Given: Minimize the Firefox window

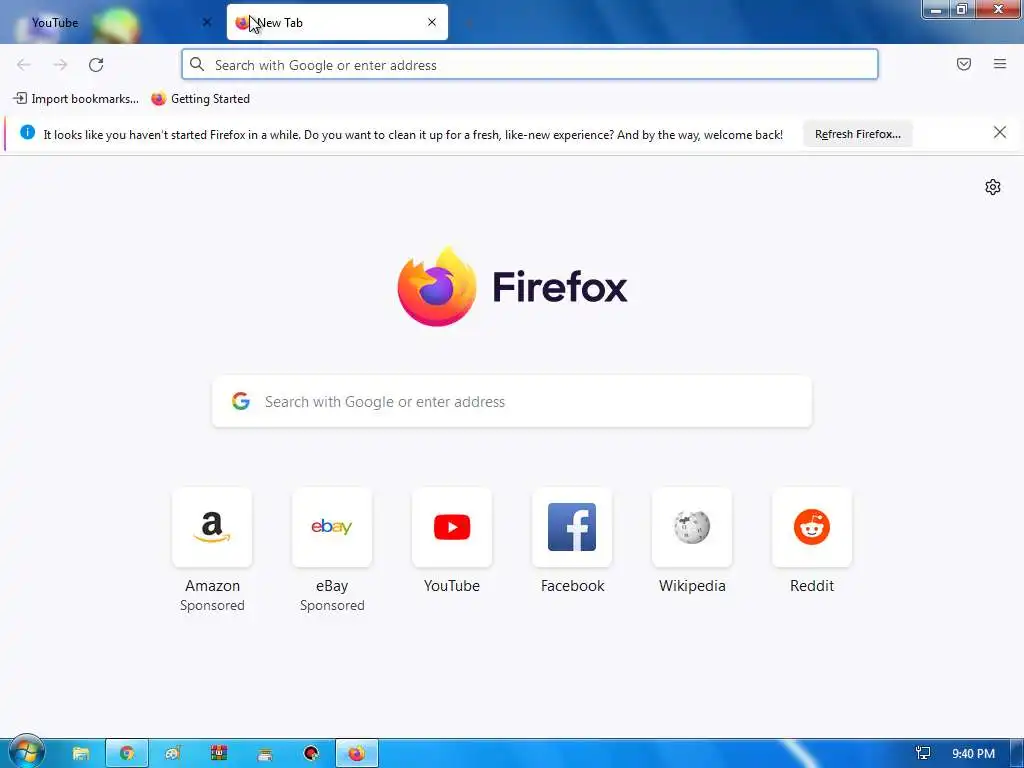Looking at the screenshot, I should pyautogui.click(x=936, y=9).
